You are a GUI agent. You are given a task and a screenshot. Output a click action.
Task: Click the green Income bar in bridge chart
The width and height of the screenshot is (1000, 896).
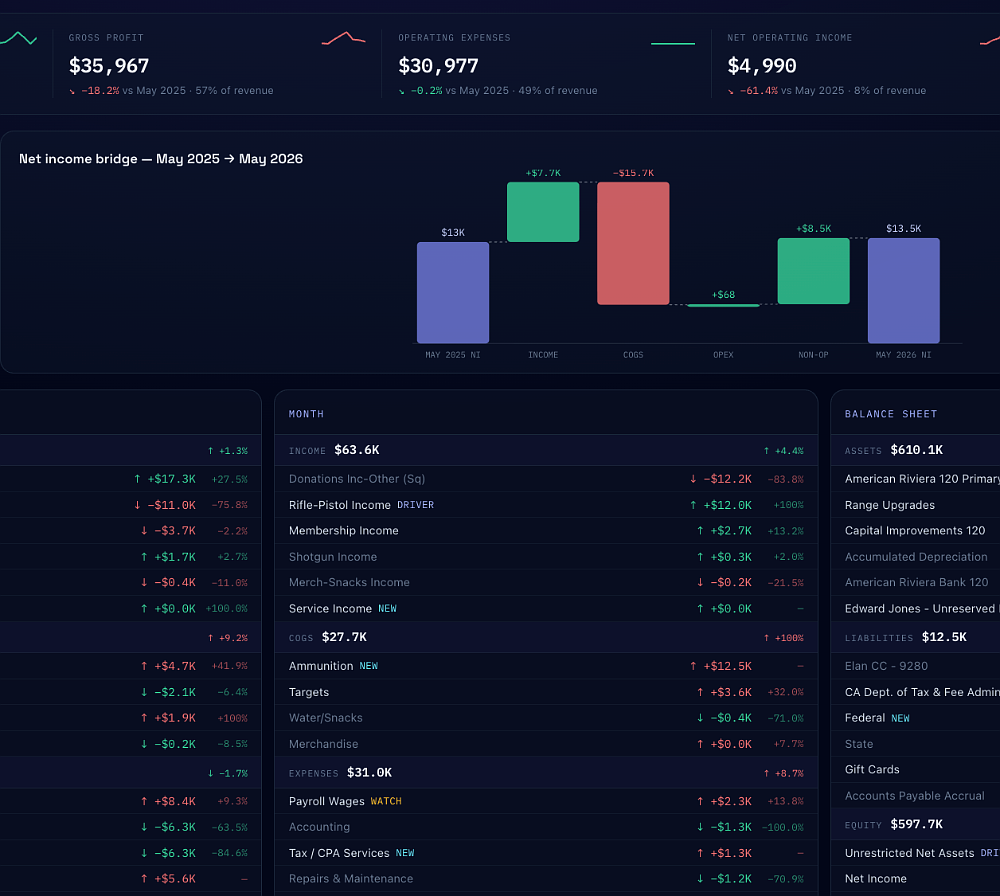pos(543,212)
